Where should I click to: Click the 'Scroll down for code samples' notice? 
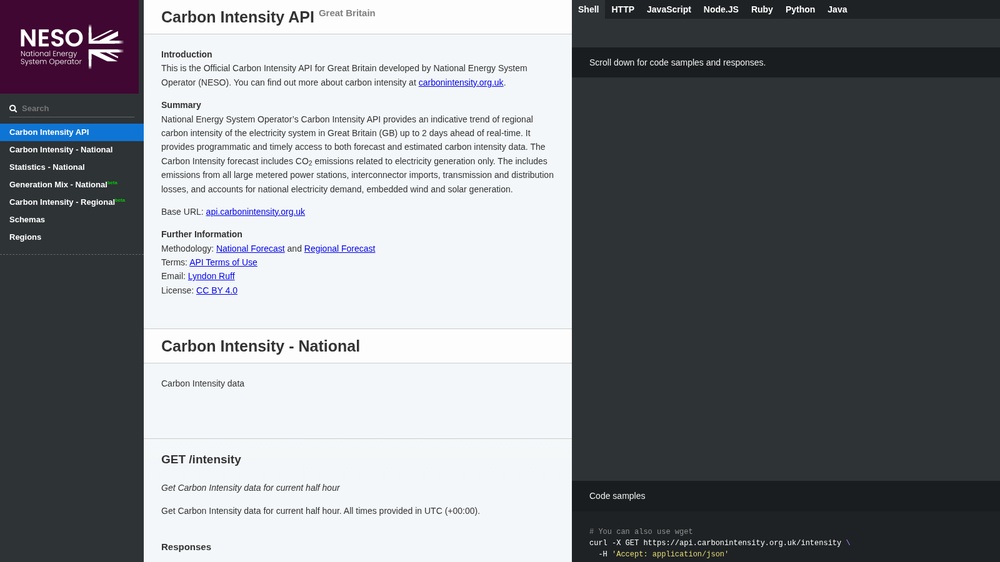pos(677,63)
